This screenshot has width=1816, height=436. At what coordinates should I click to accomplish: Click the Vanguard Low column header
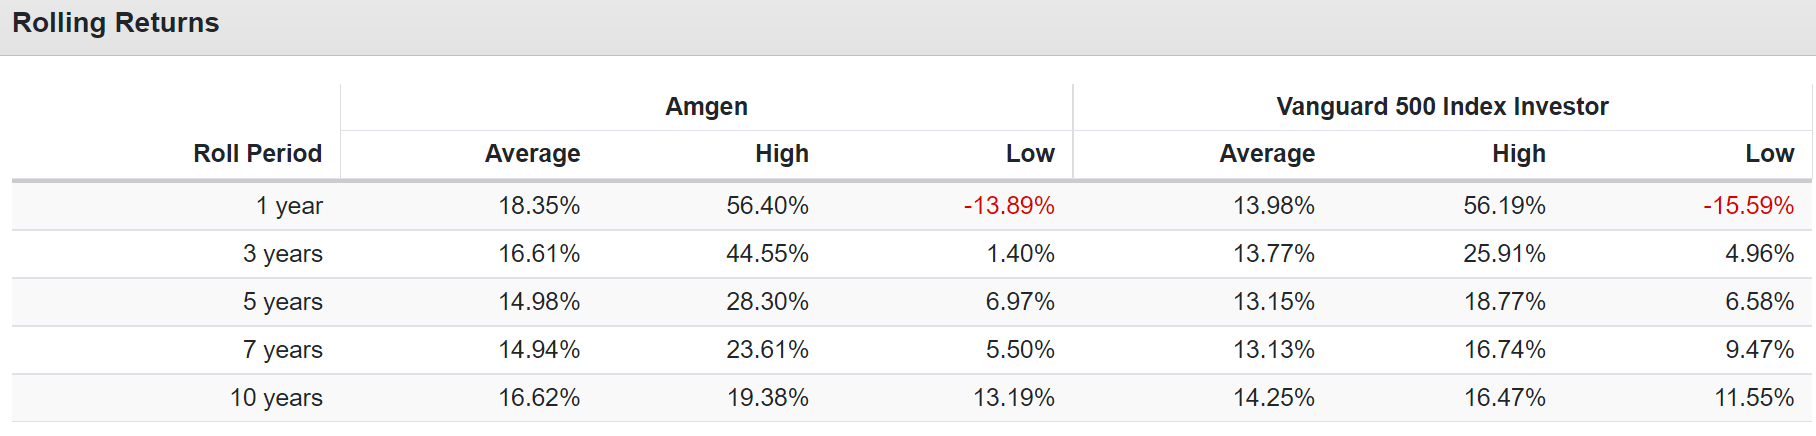coord(1770,153)
